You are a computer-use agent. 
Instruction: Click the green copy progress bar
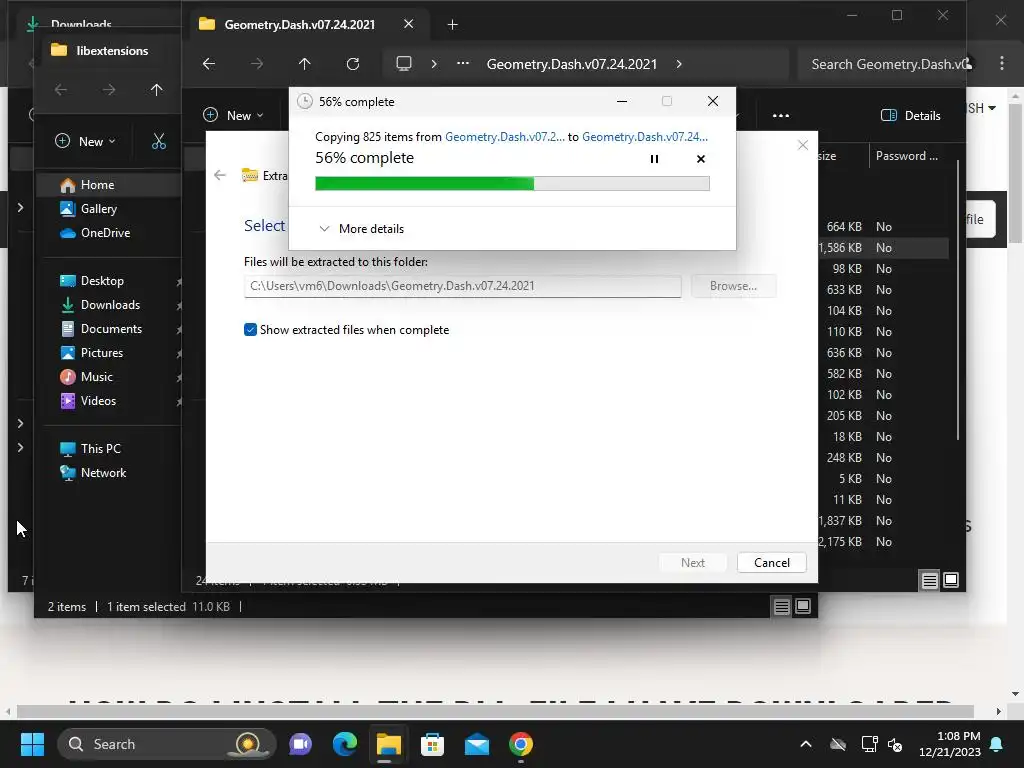click(512, 184)
